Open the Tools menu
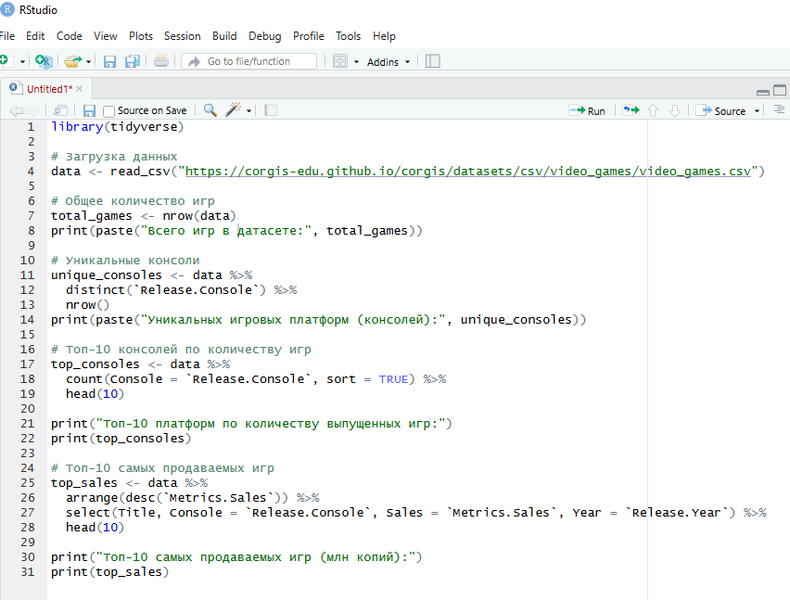The width and height of the screenshot is (790, 600). pyautogui.click(x=348, y=36)
